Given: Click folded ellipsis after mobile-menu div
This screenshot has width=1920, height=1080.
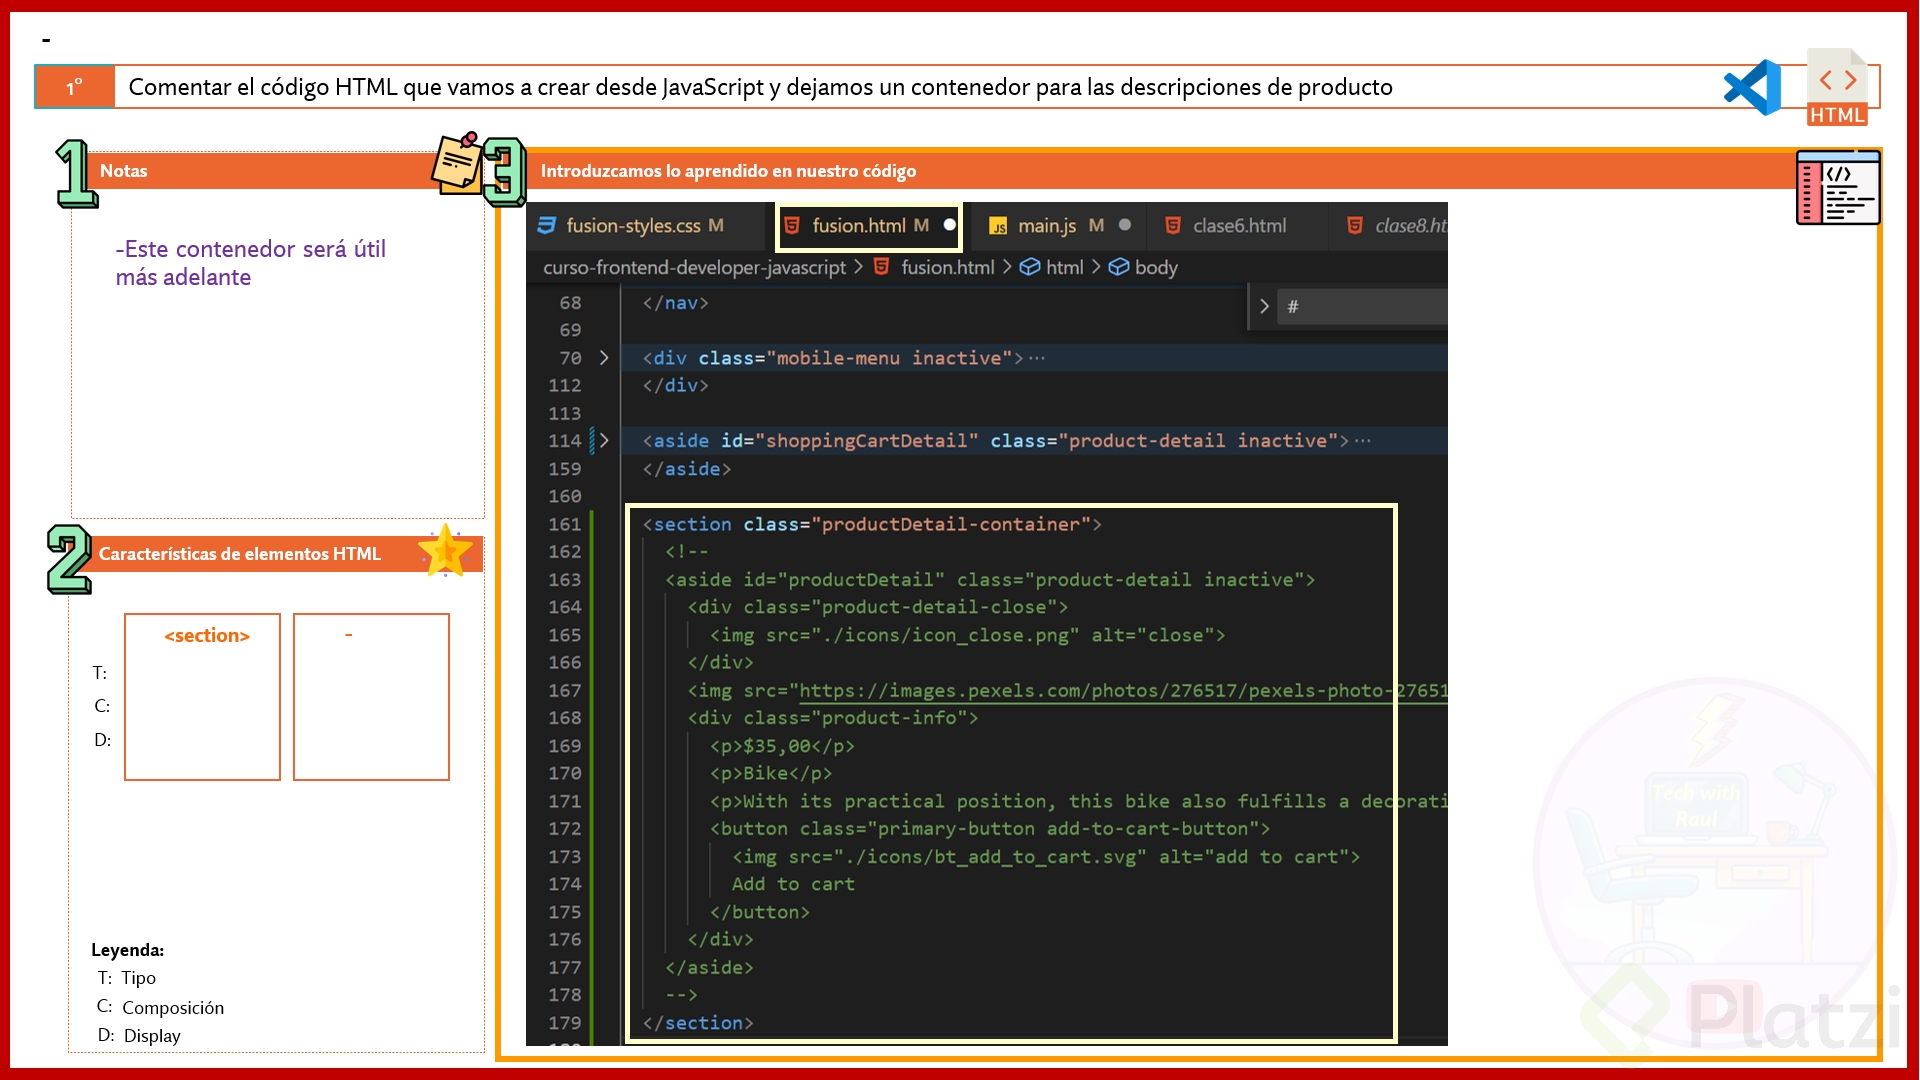Looking at the screenshot, I should tap(1037, 358).
